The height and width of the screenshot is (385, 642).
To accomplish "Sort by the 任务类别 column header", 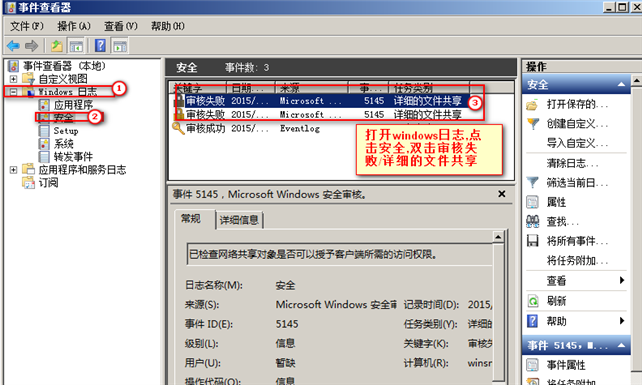I will coord(429,88).
